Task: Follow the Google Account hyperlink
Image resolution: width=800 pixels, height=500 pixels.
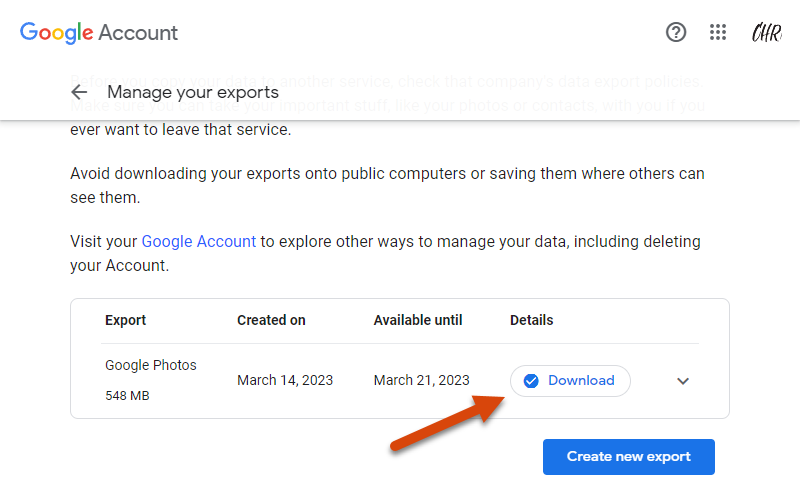Action: [199, 241]
